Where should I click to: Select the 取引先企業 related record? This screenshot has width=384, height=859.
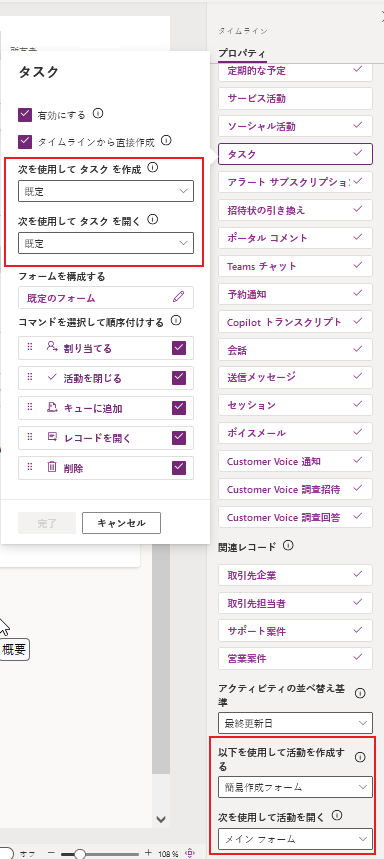pyautogui.click(x=295, y=575)
